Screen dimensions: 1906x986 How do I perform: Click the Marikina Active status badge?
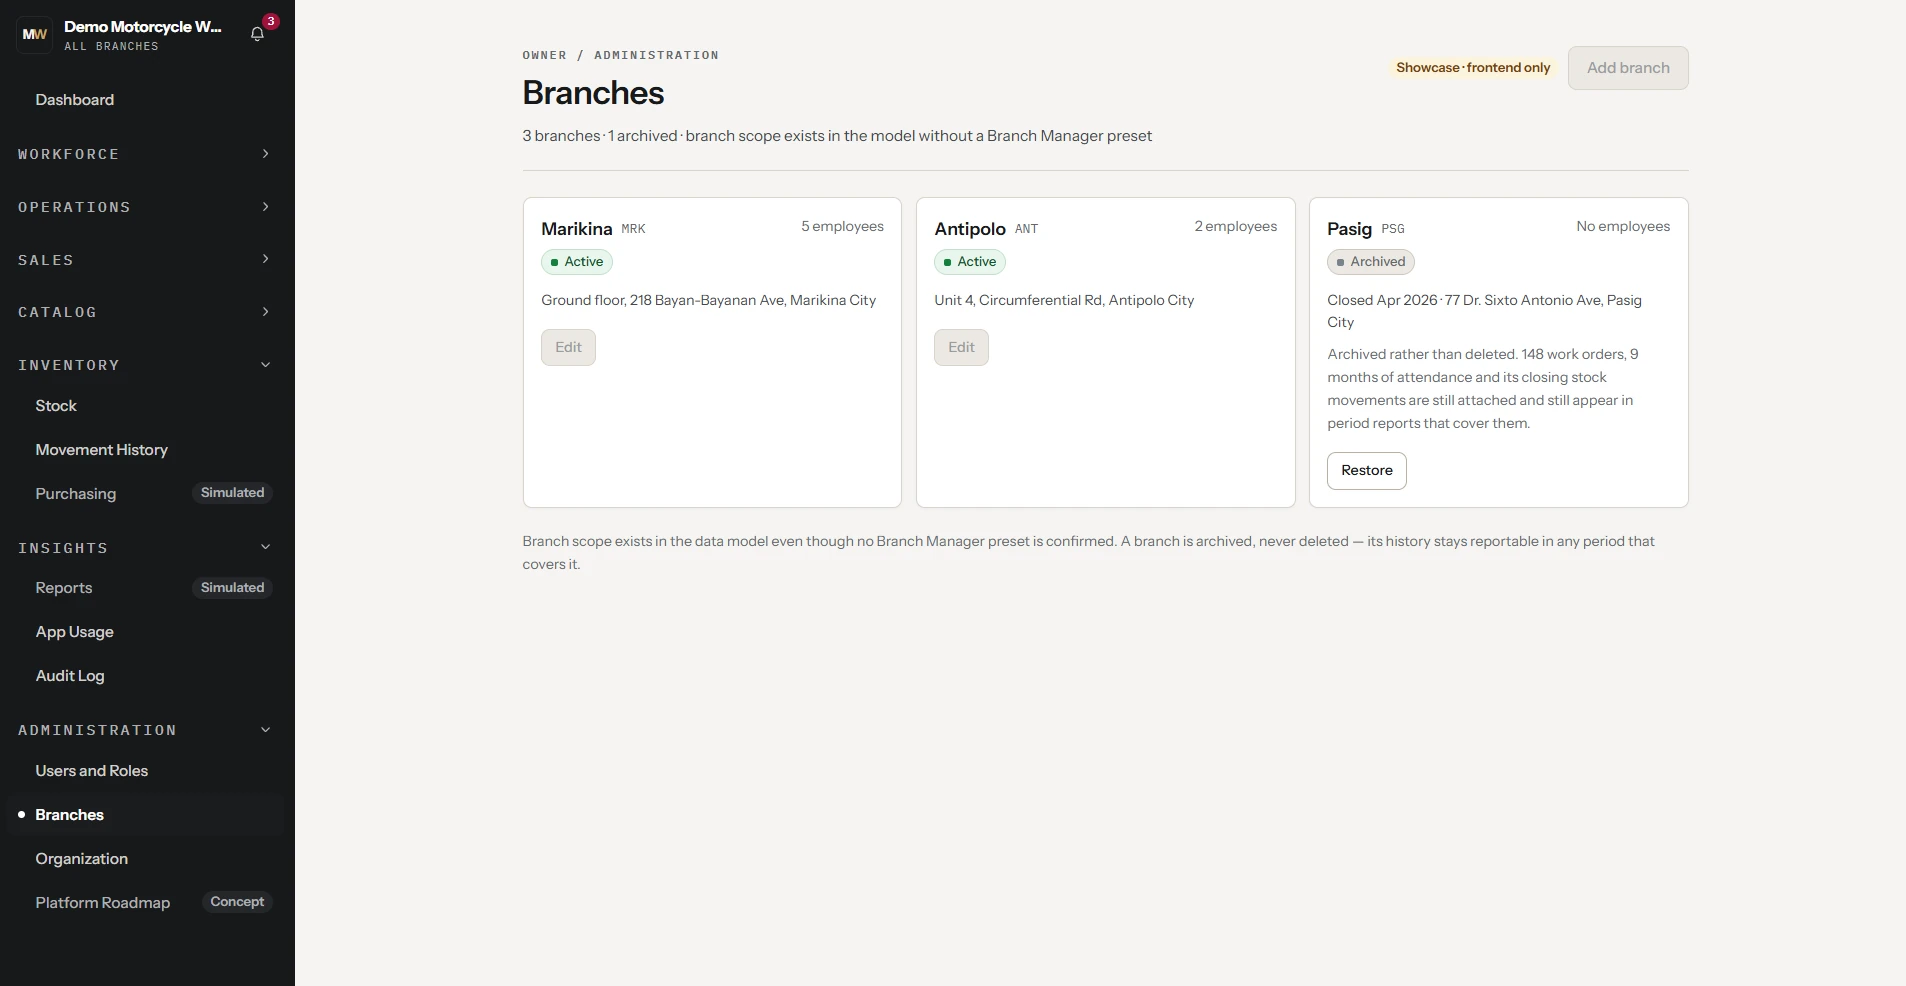tap(577, 262)
